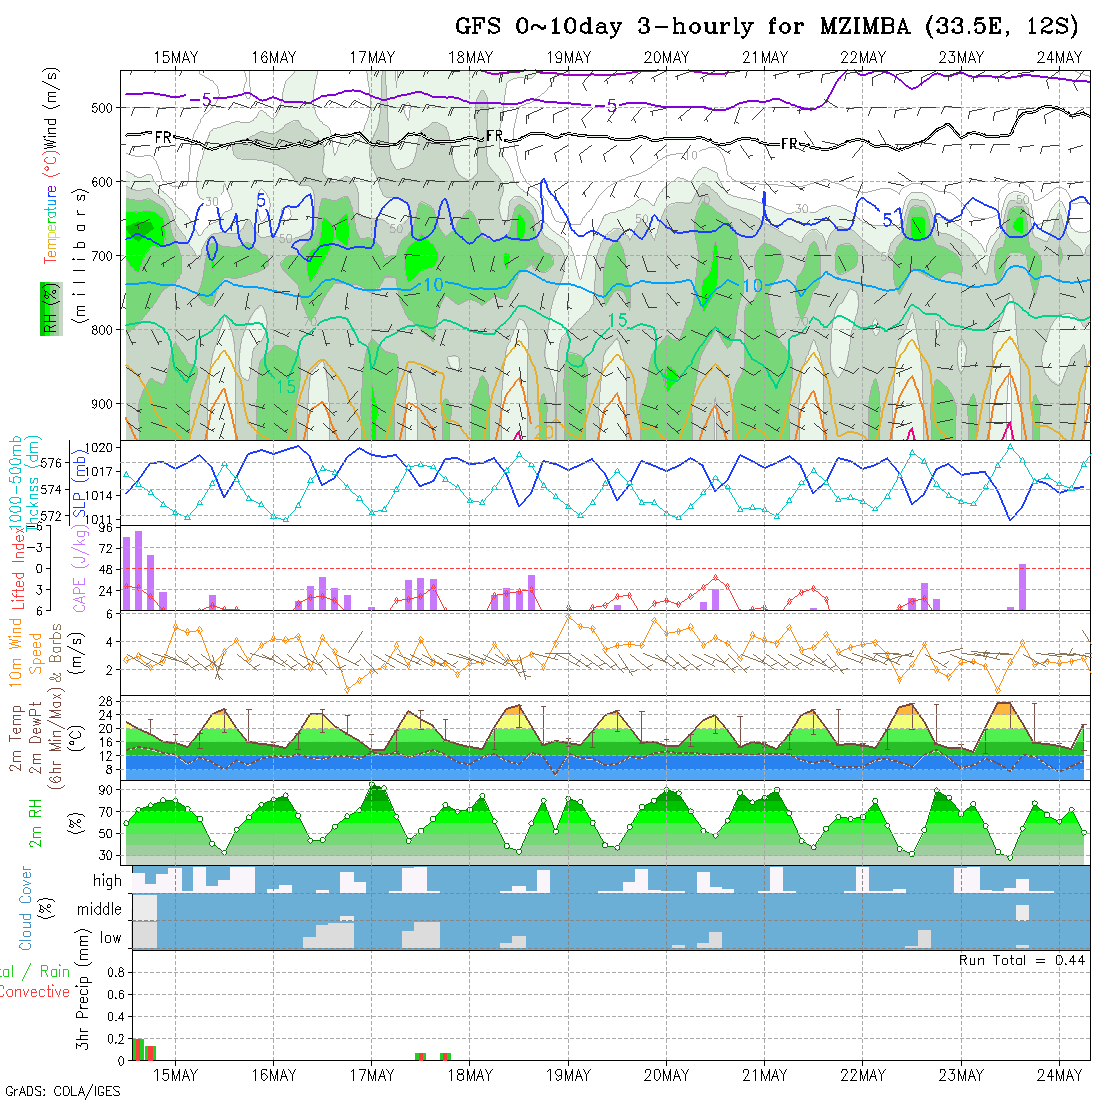Viewport: 1100px width, 1100px height.
Task: Click the 'CAPE (J/kg)' axis label
Action: tap(80, 569)
